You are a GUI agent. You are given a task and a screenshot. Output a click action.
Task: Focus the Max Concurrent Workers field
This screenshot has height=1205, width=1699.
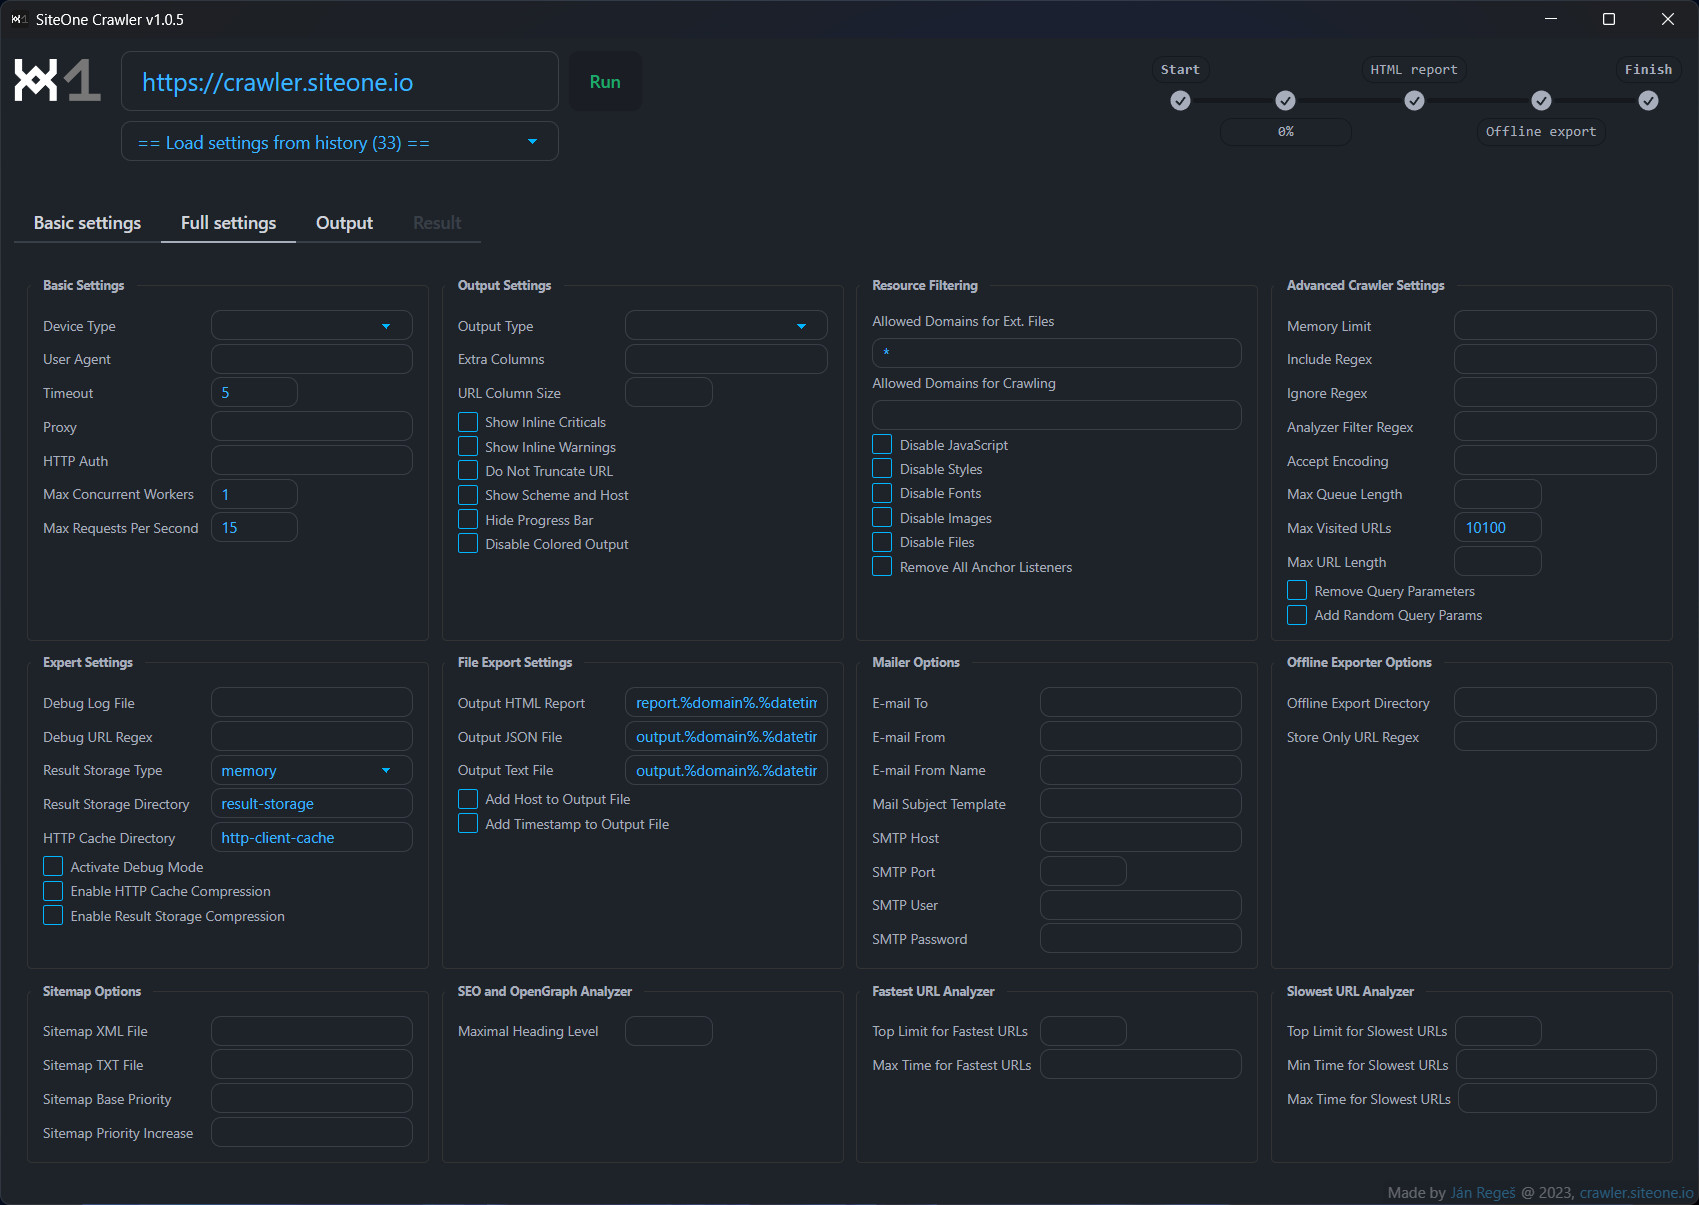254,494
